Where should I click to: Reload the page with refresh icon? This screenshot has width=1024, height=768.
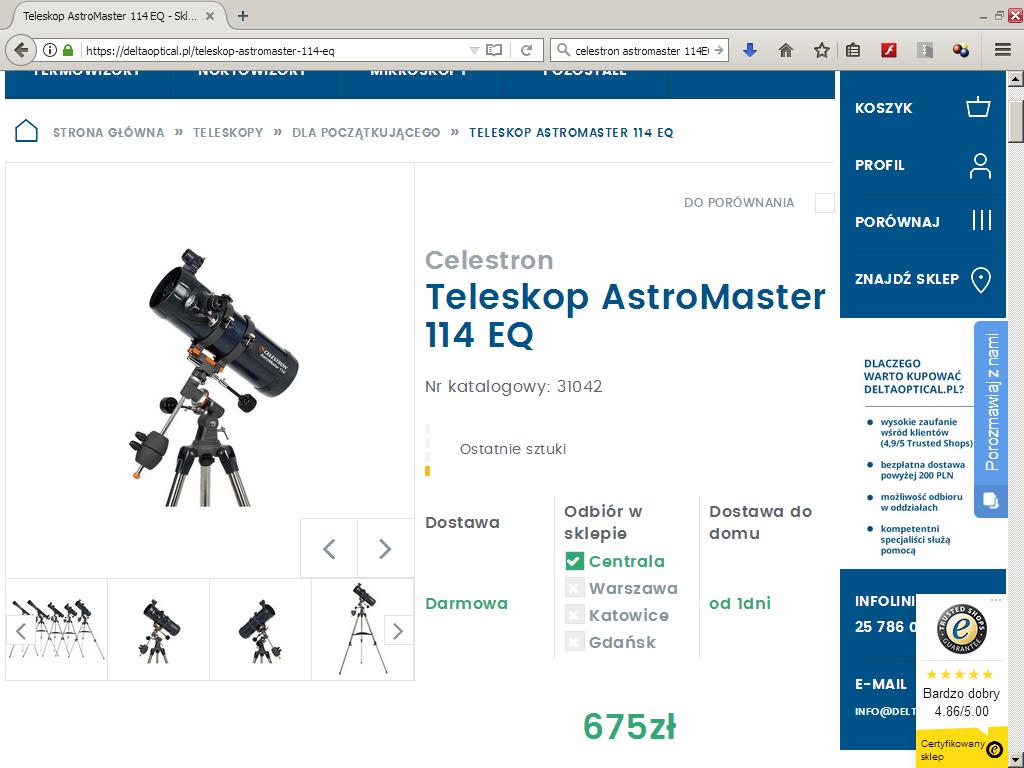(x=526, y=50)
